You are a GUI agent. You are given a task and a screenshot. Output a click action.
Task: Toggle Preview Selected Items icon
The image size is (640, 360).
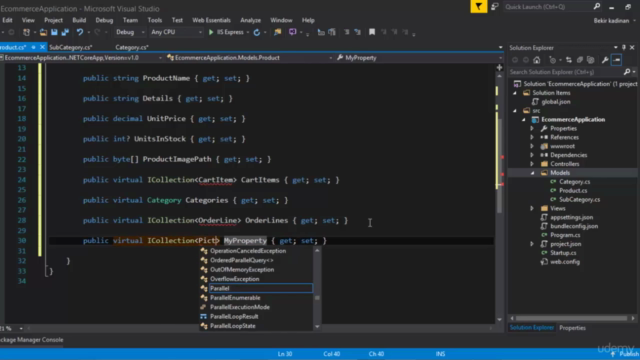[617, 60]
